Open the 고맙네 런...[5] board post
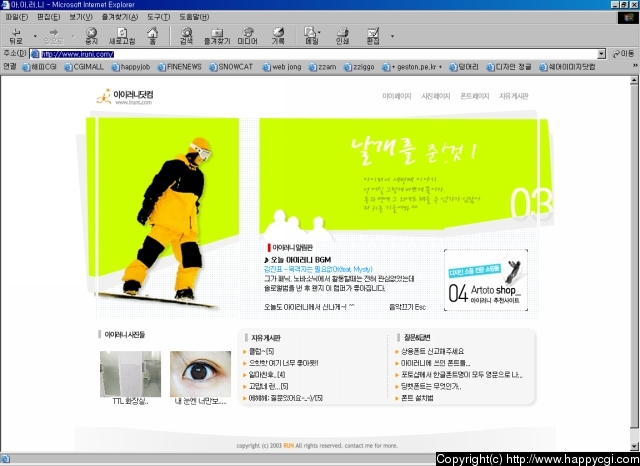The width and height of the screenshot is (640, 466). click(269, 386)
